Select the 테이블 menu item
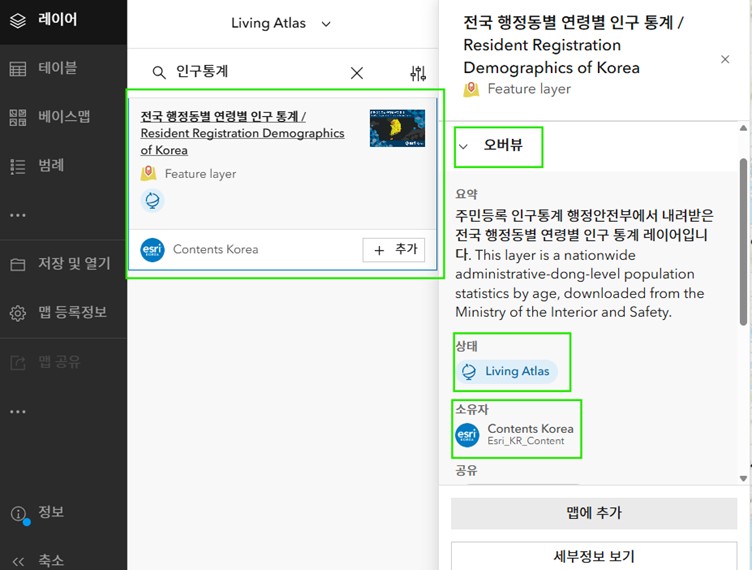752x570 pixels. 63,69
